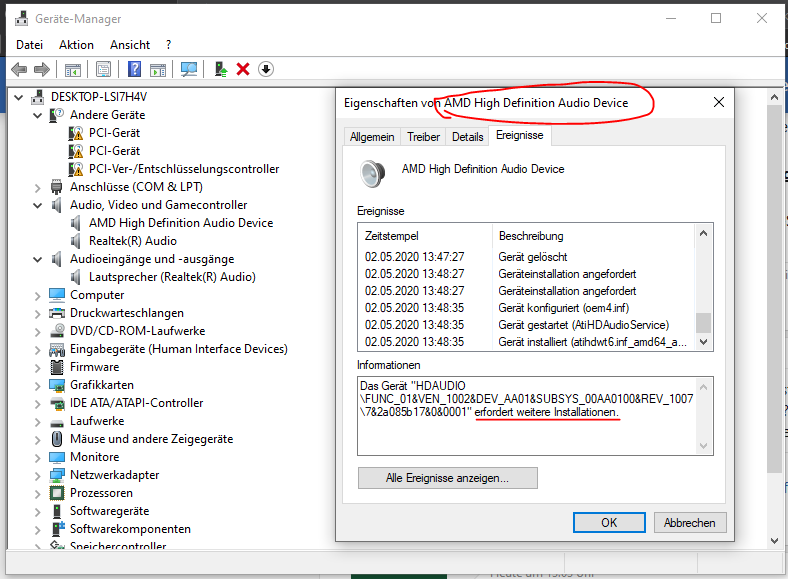Scan for hardware changes monitor icon
Viewport: 788px width, 579px height.
coord(189,69)
